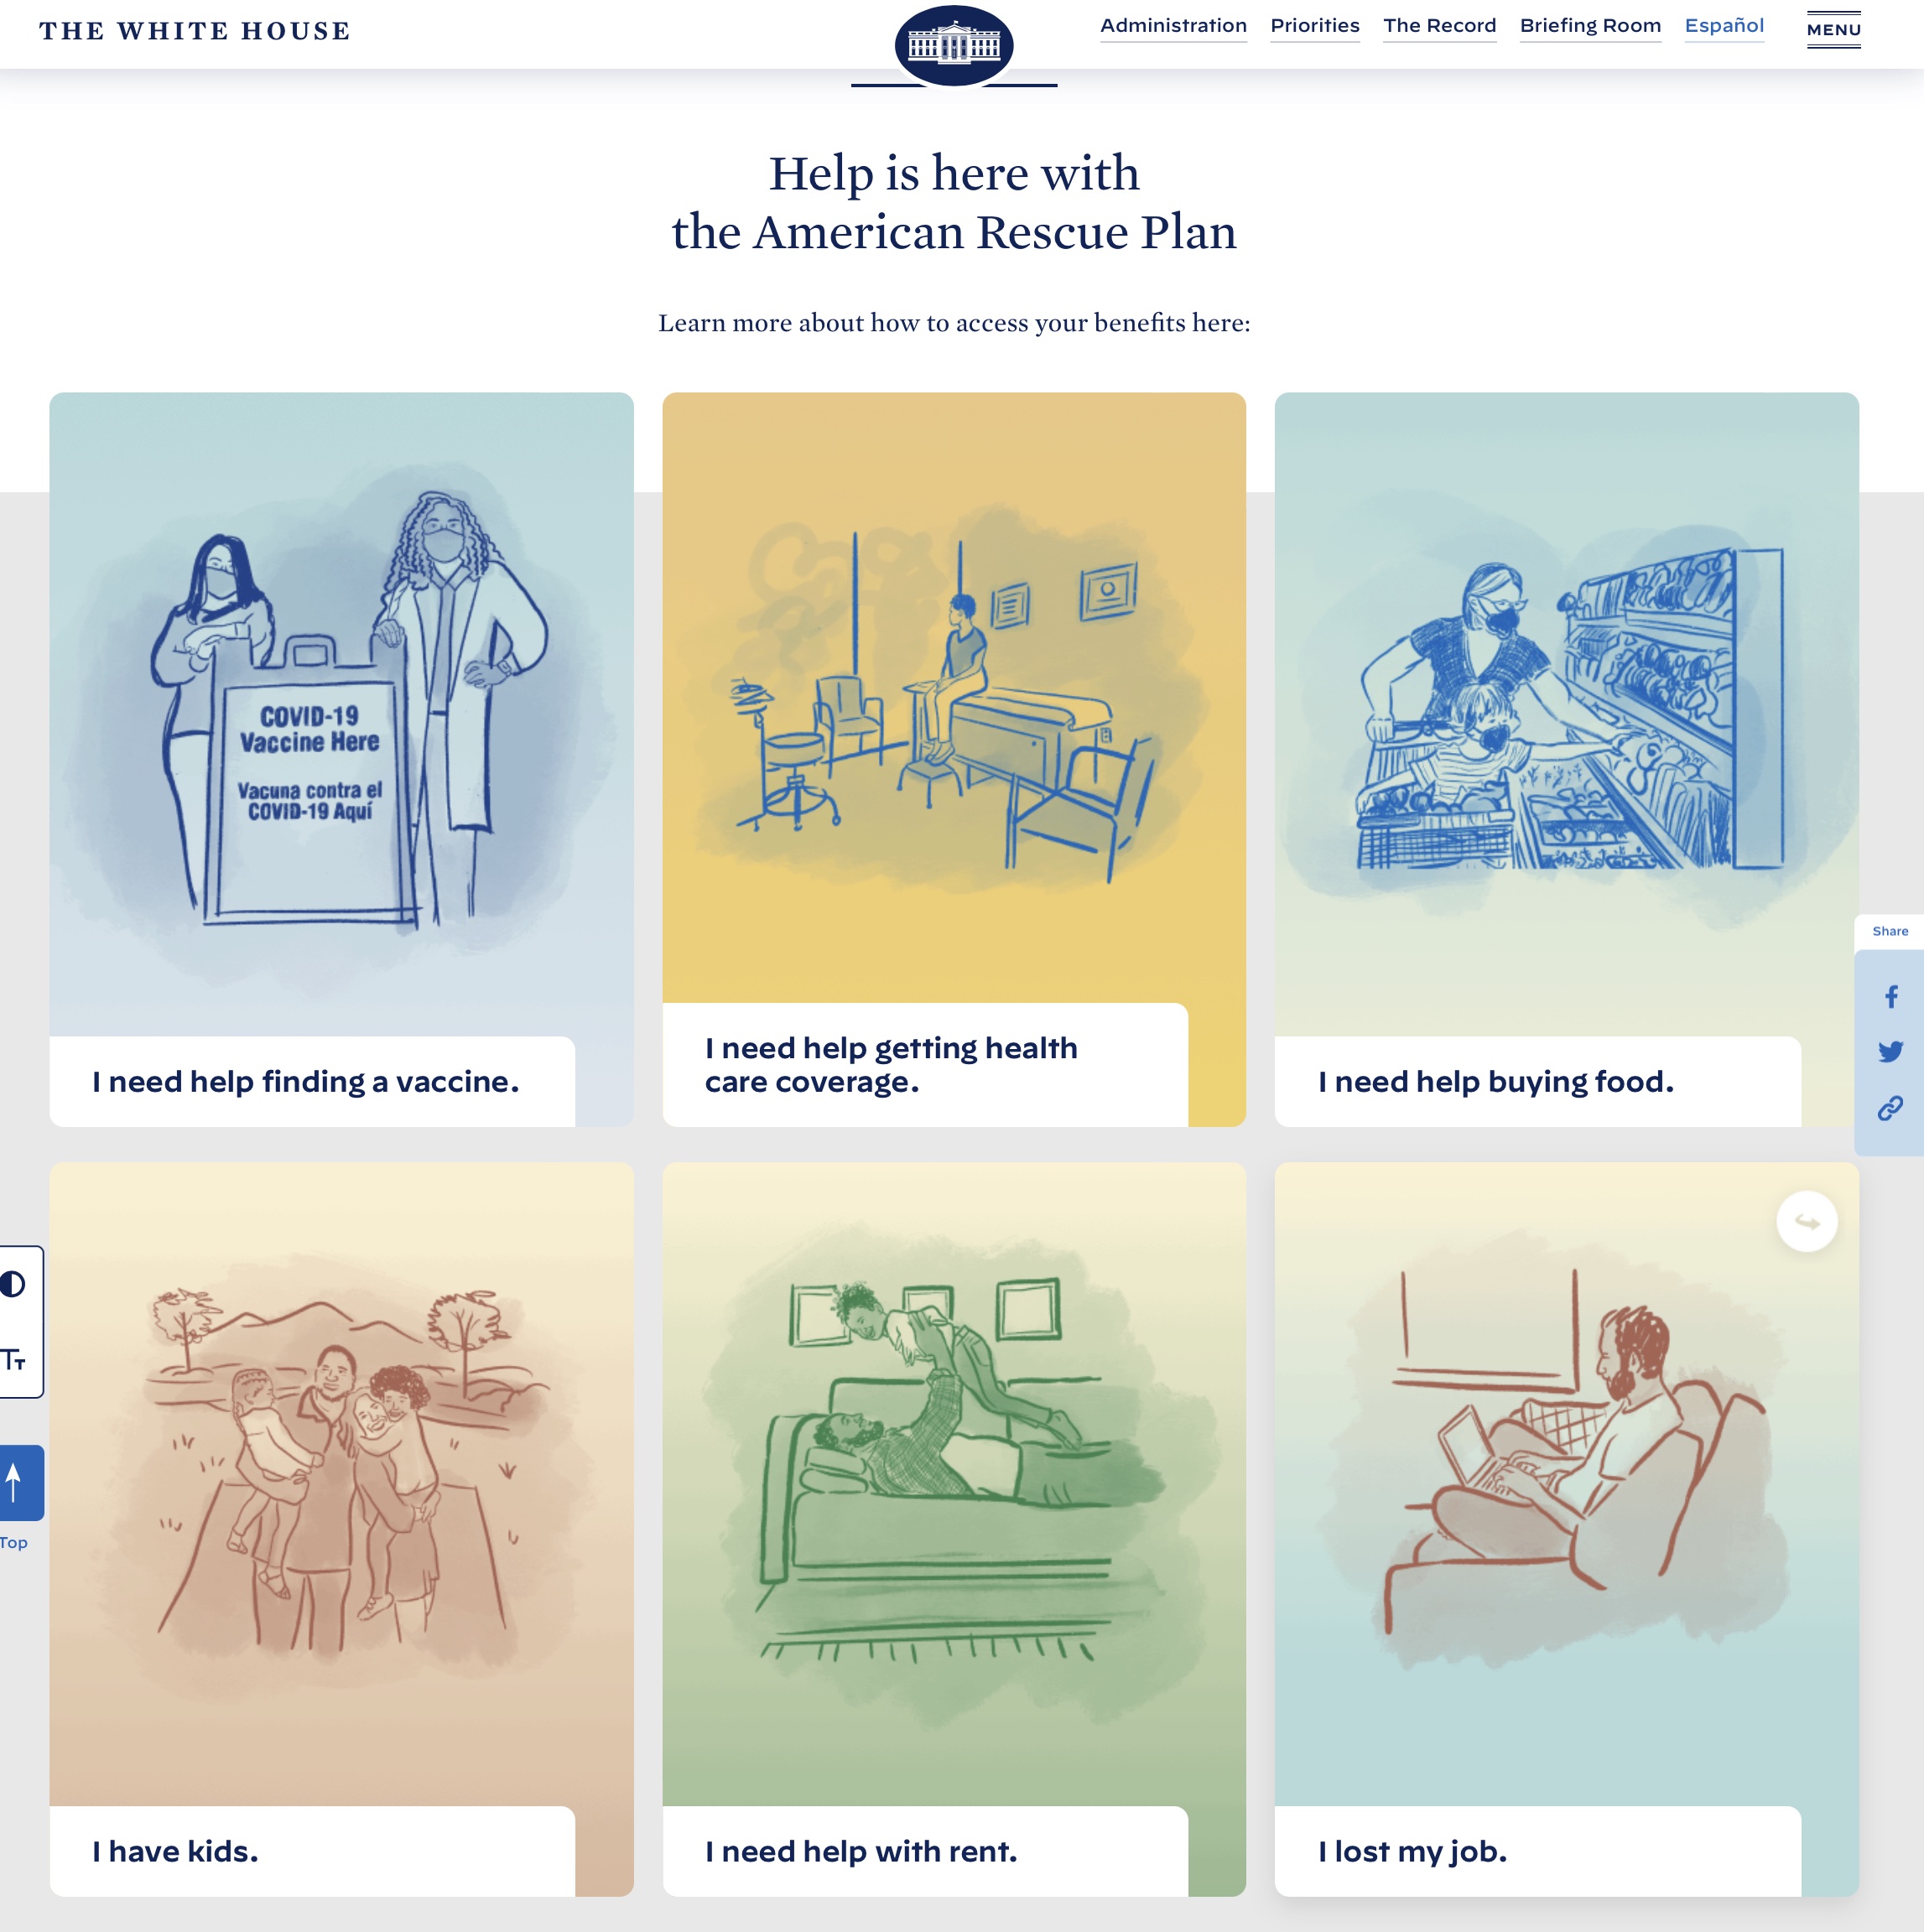Share this page on Facebook

[x=1890, y=996]
